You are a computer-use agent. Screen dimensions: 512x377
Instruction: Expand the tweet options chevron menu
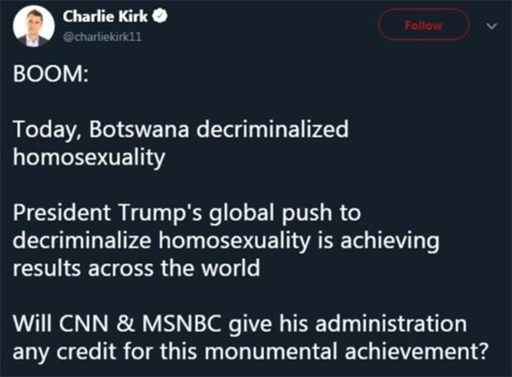point(492,26)
